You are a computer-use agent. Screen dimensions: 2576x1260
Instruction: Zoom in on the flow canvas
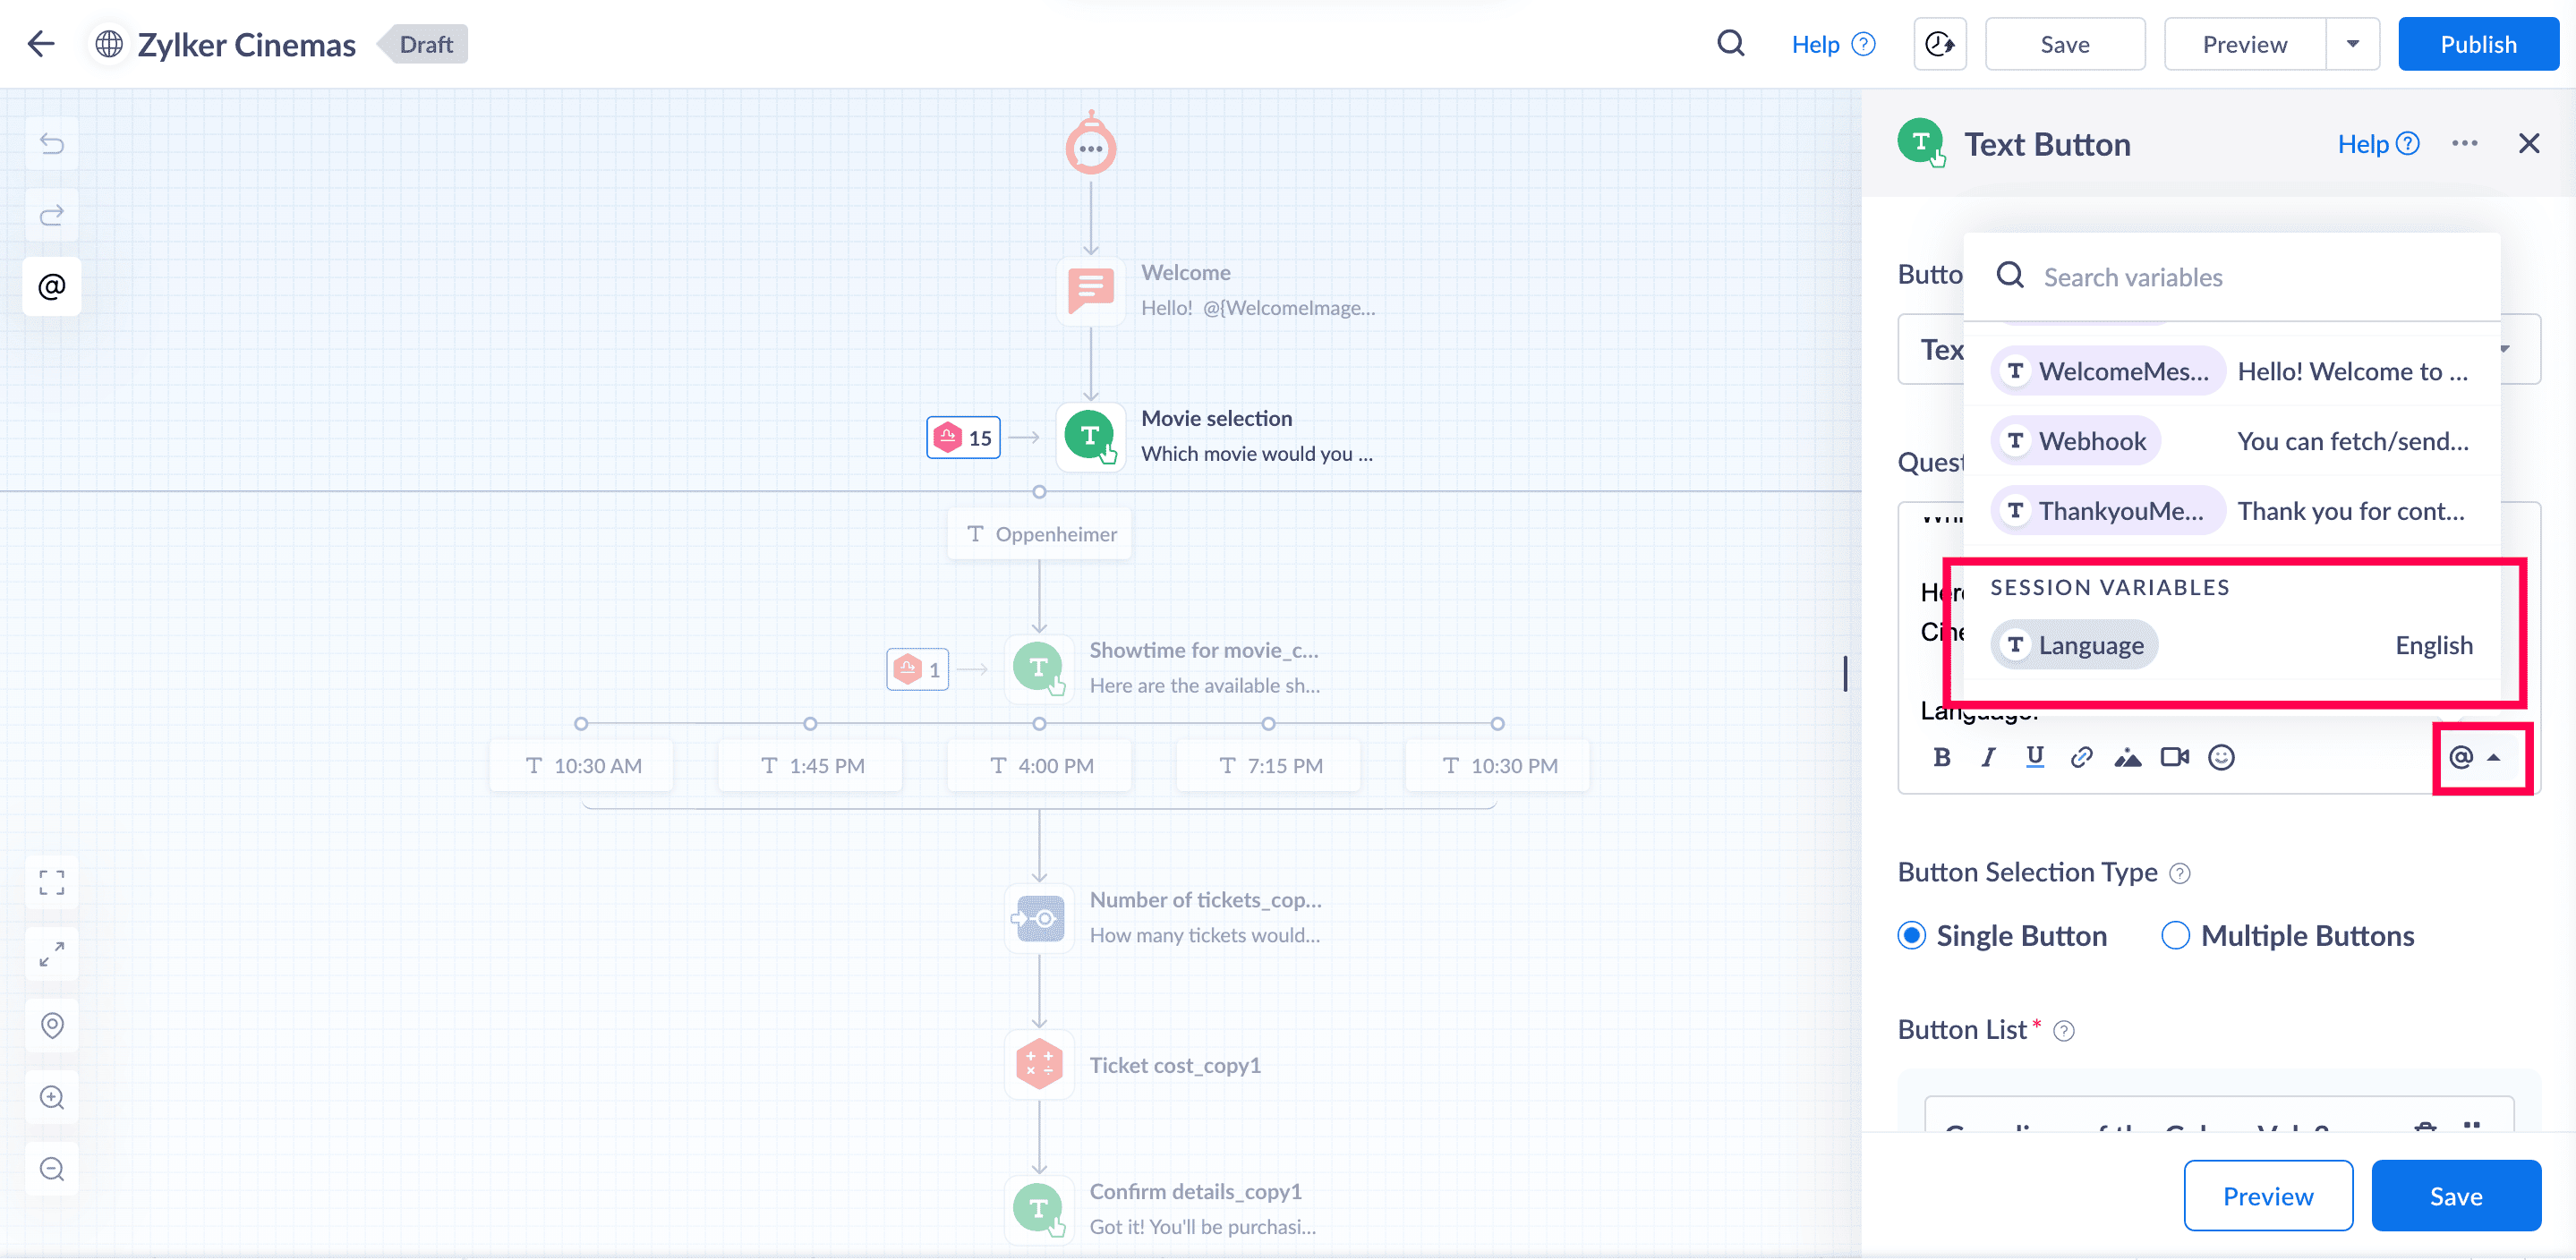pyautogui.click(x=52, y=1097)
